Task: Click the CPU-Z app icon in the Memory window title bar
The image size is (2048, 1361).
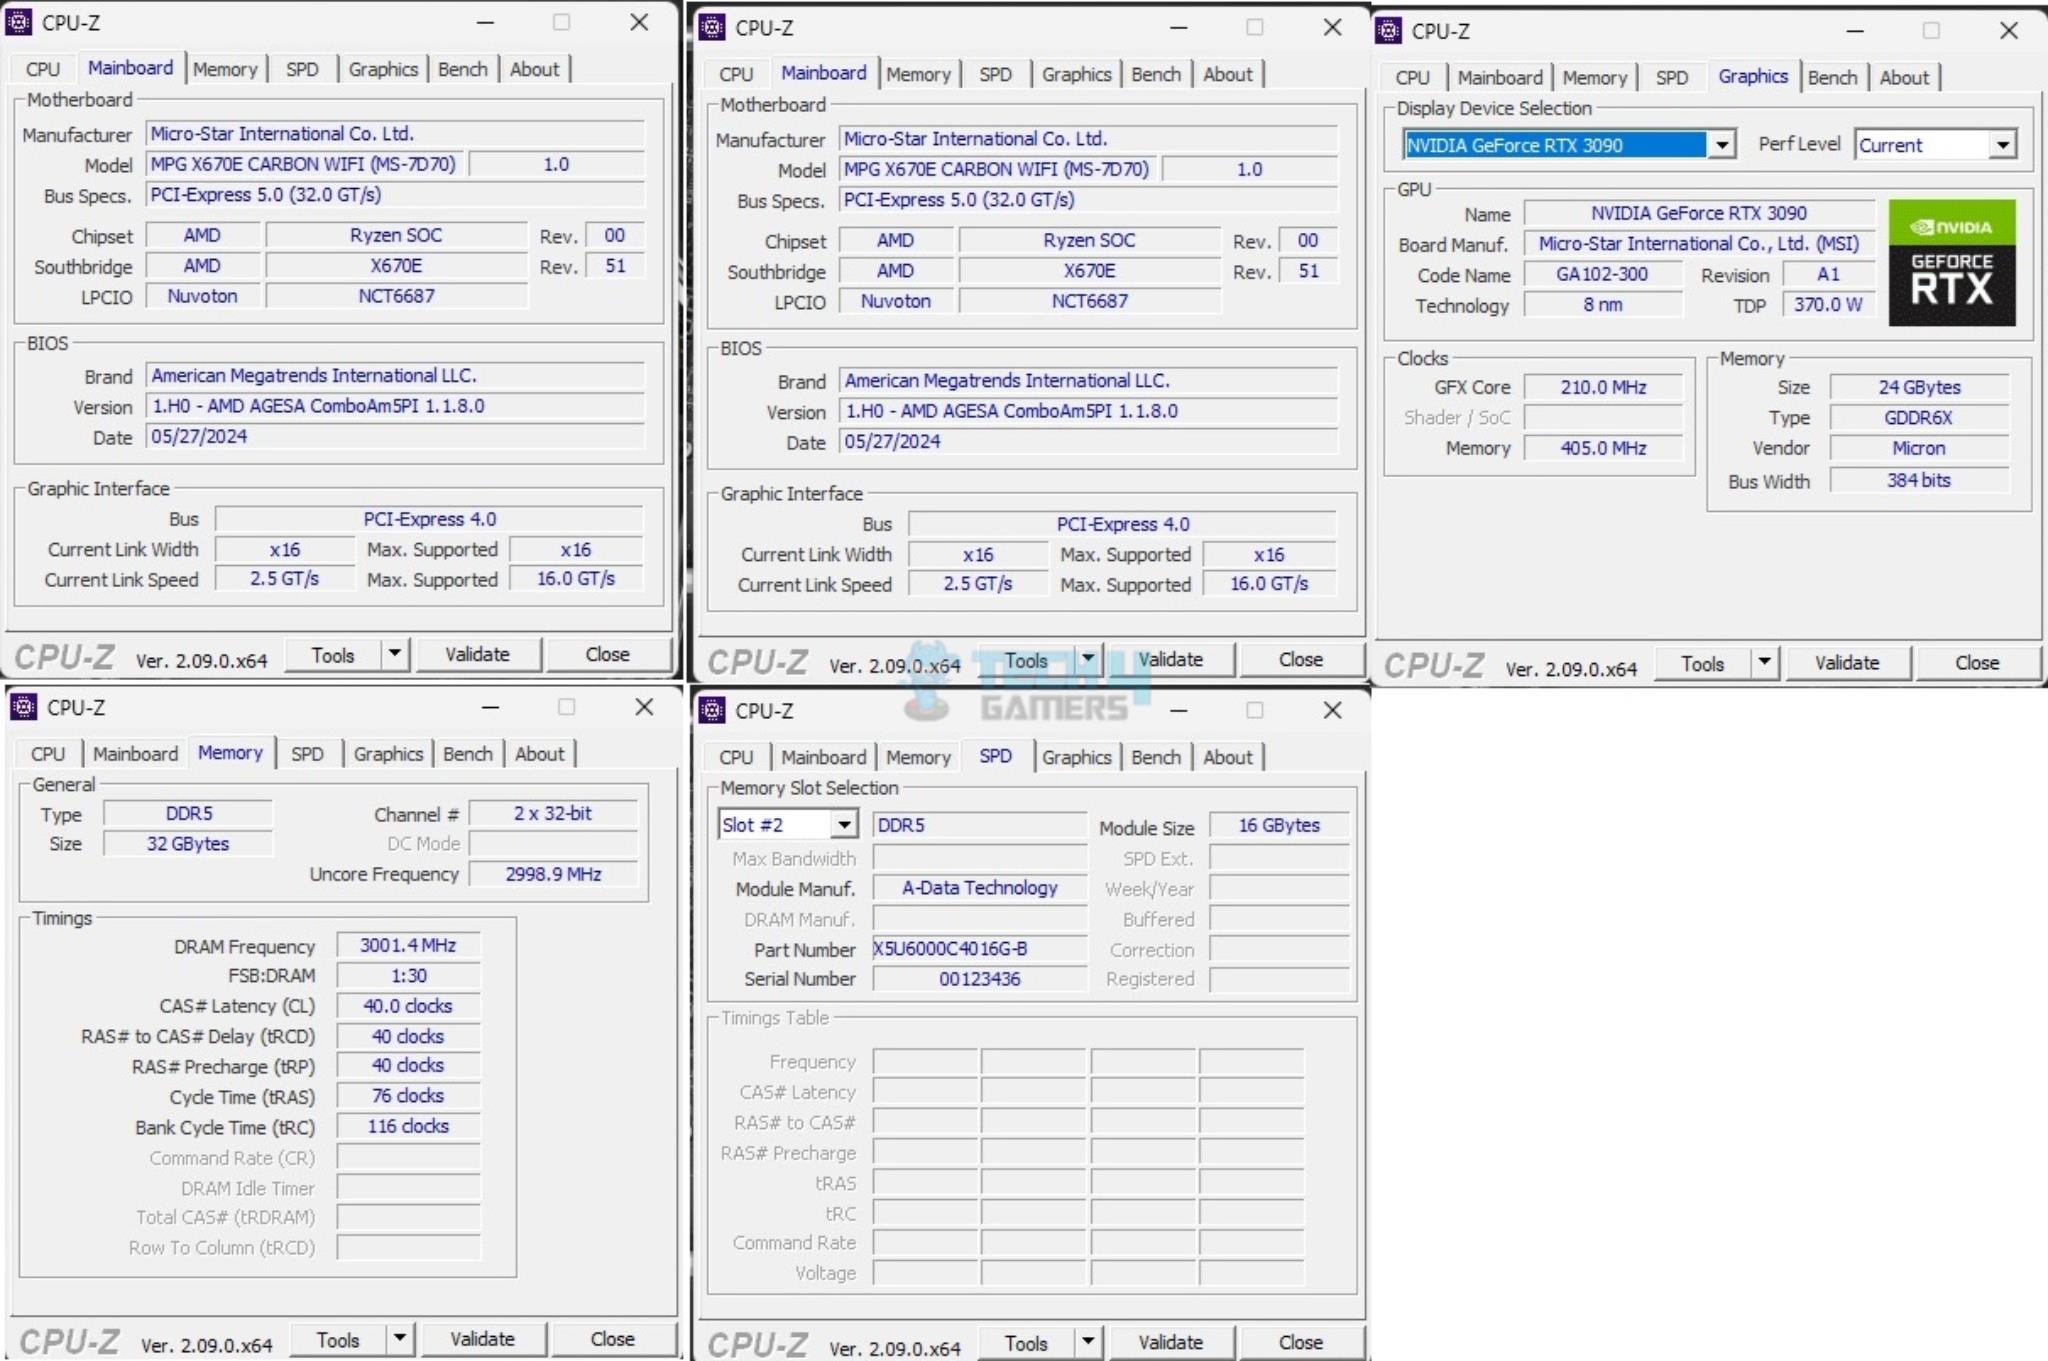Action: pyautogui.click(x=23, y=707)
